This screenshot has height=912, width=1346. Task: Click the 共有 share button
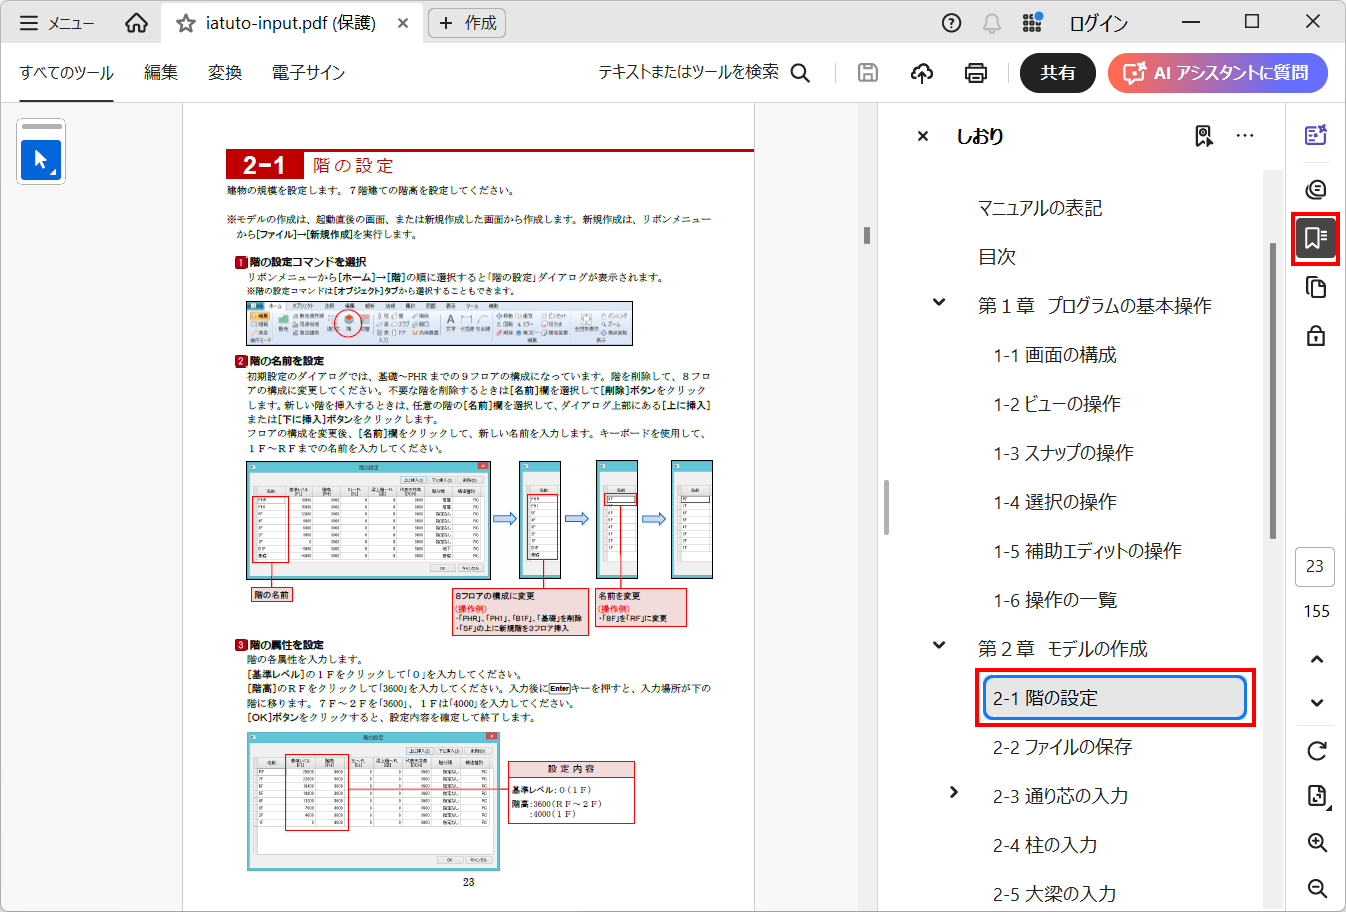coord(1058,73)
